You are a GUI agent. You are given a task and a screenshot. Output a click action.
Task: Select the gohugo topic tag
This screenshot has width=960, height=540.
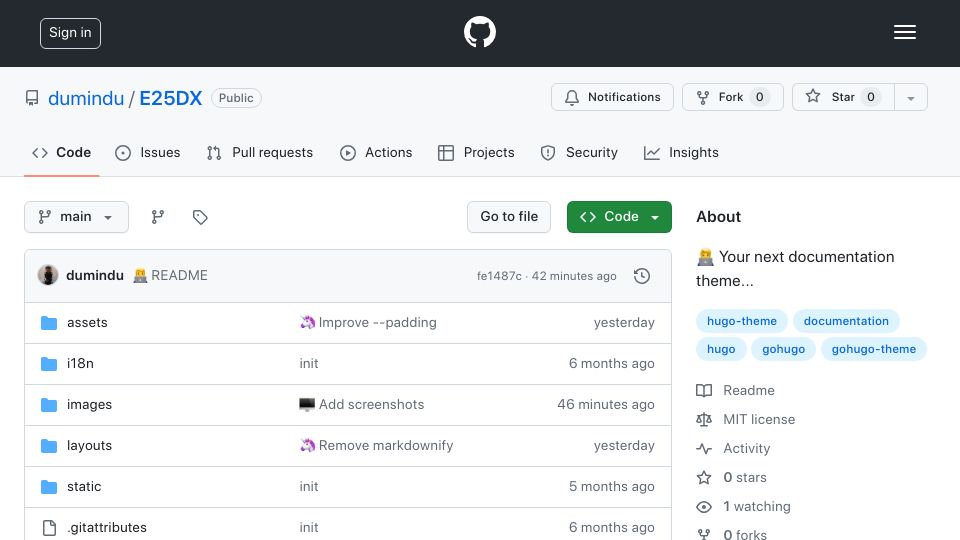tap(784, 349)
